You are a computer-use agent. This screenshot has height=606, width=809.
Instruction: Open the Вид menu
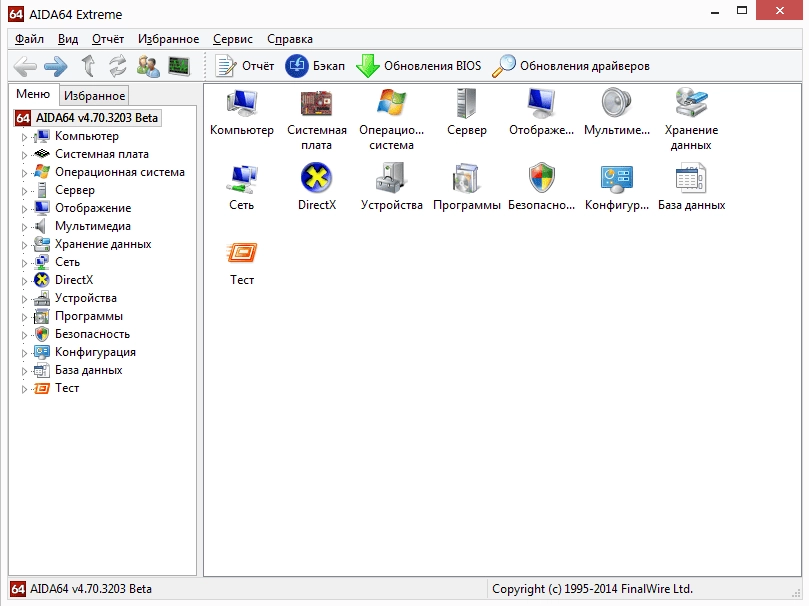tap(68, 39)
